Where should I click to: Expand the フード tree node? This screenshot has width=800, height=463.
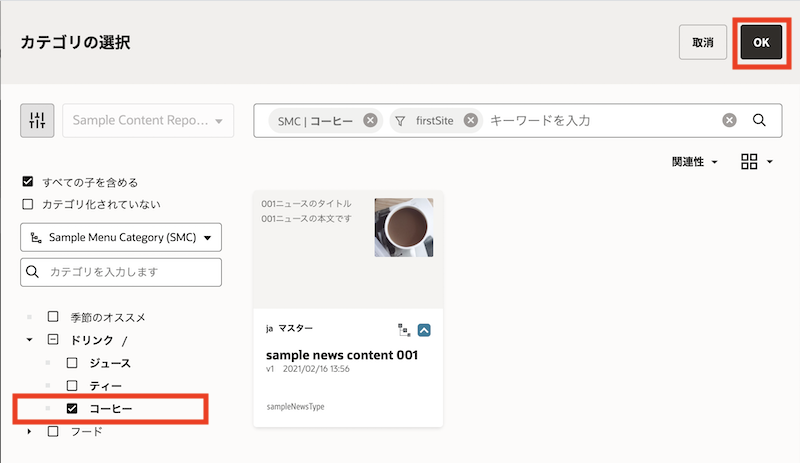pyautogui.click(x=30, y=431)
